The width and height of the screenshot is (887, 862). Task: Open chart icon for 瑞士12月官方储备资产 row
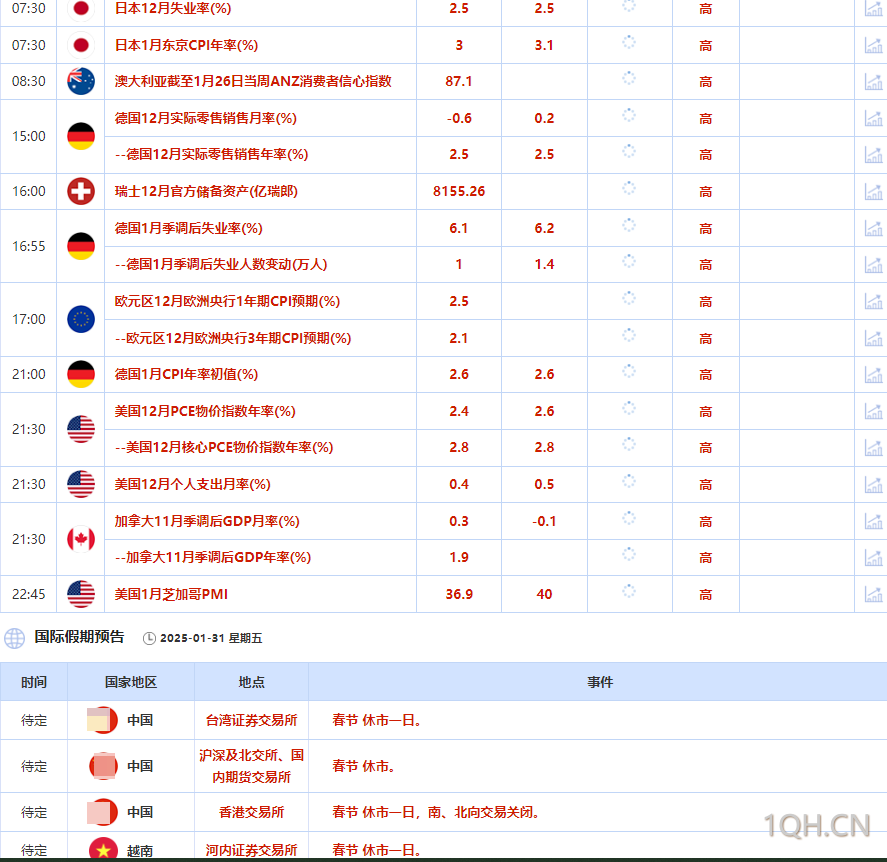[x=873, y=192]
